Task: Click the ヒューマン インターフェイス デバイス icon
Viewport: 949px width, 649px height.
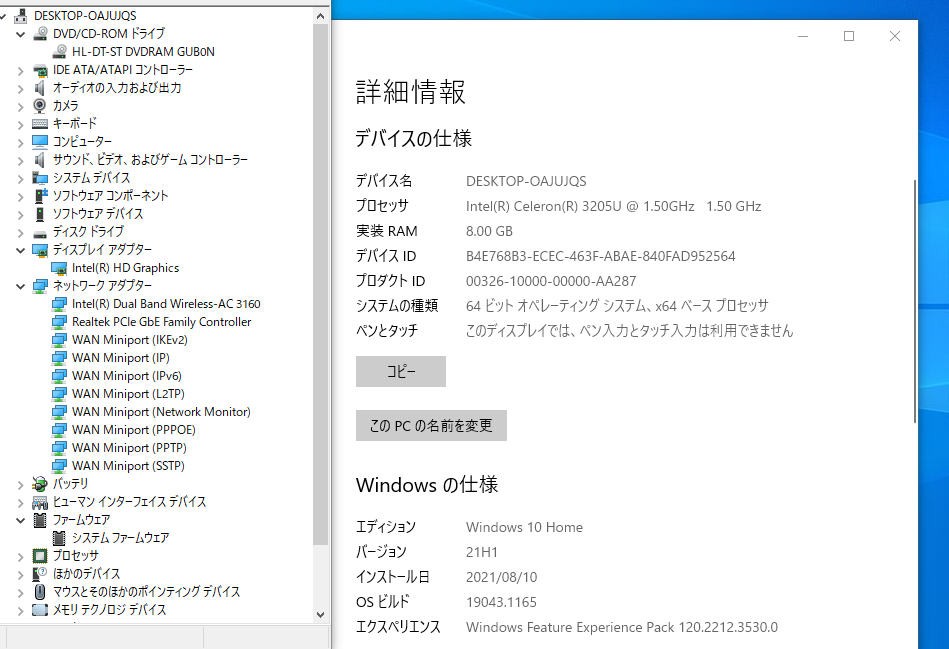Action: pos(40,502)
